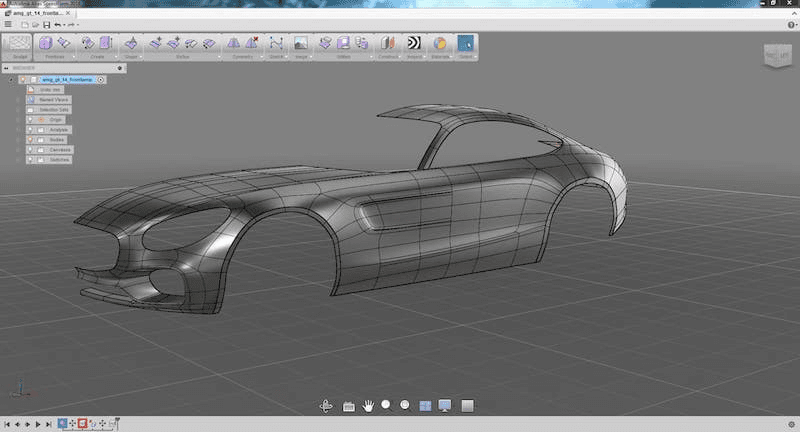The image size is (800, 432).
Task: Click the Sketch tool icon
Action: 275,44
